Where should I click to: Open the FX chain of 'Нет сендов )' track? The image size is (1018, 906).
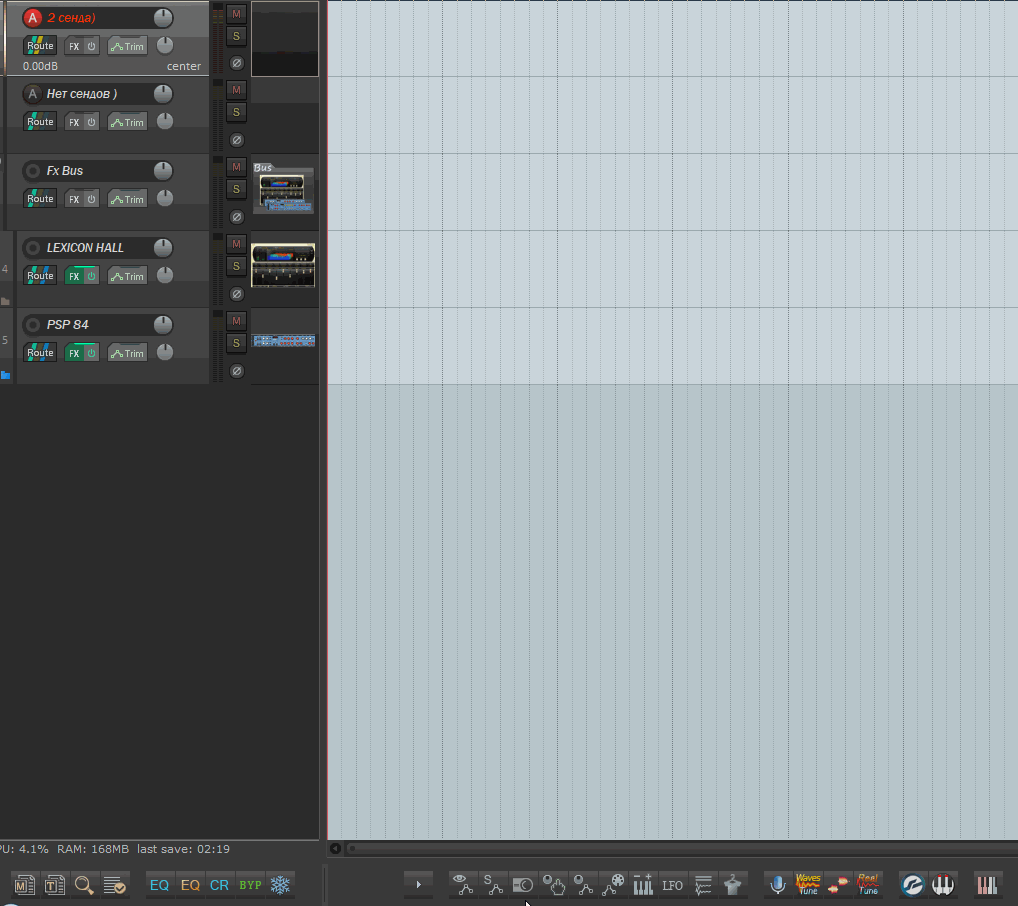tap(74, 122)
